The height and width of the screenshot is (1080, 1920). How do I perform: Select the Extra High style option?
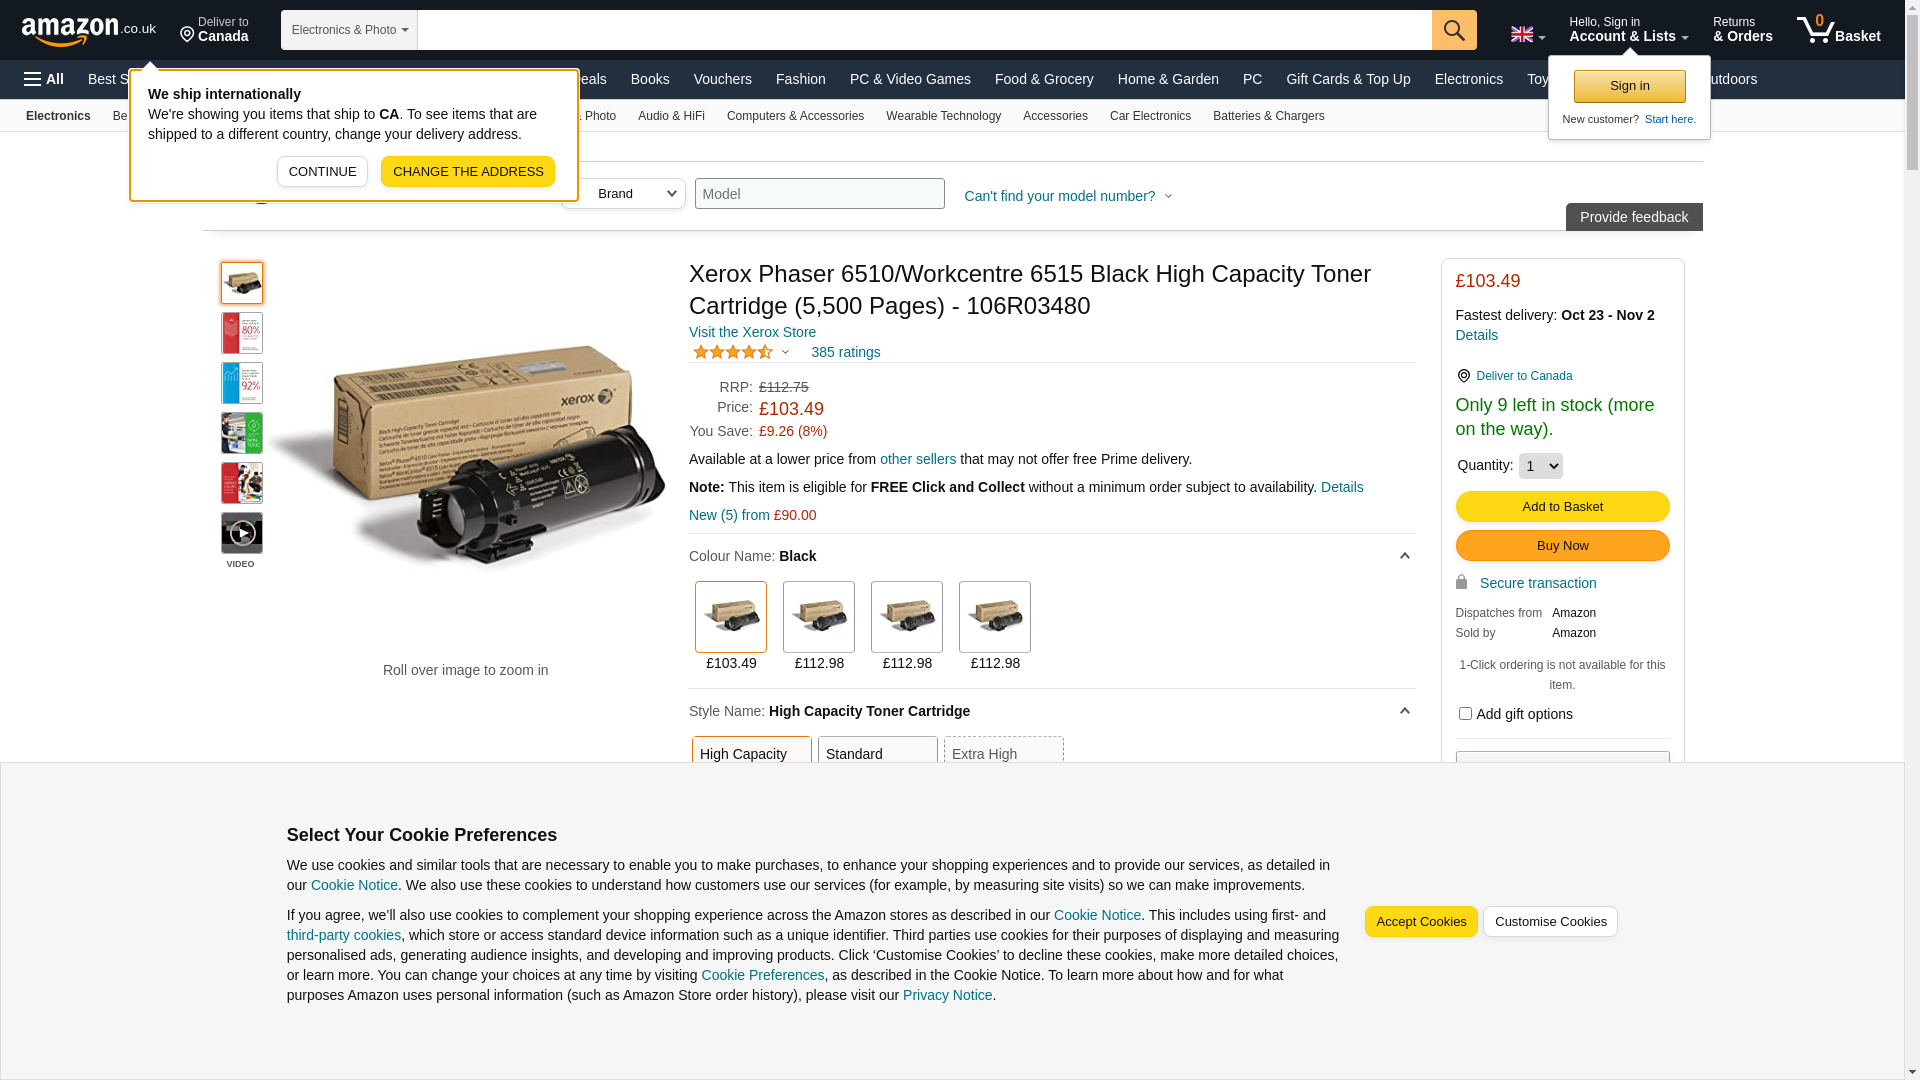pyautogui.click(x=1003, y=753)
